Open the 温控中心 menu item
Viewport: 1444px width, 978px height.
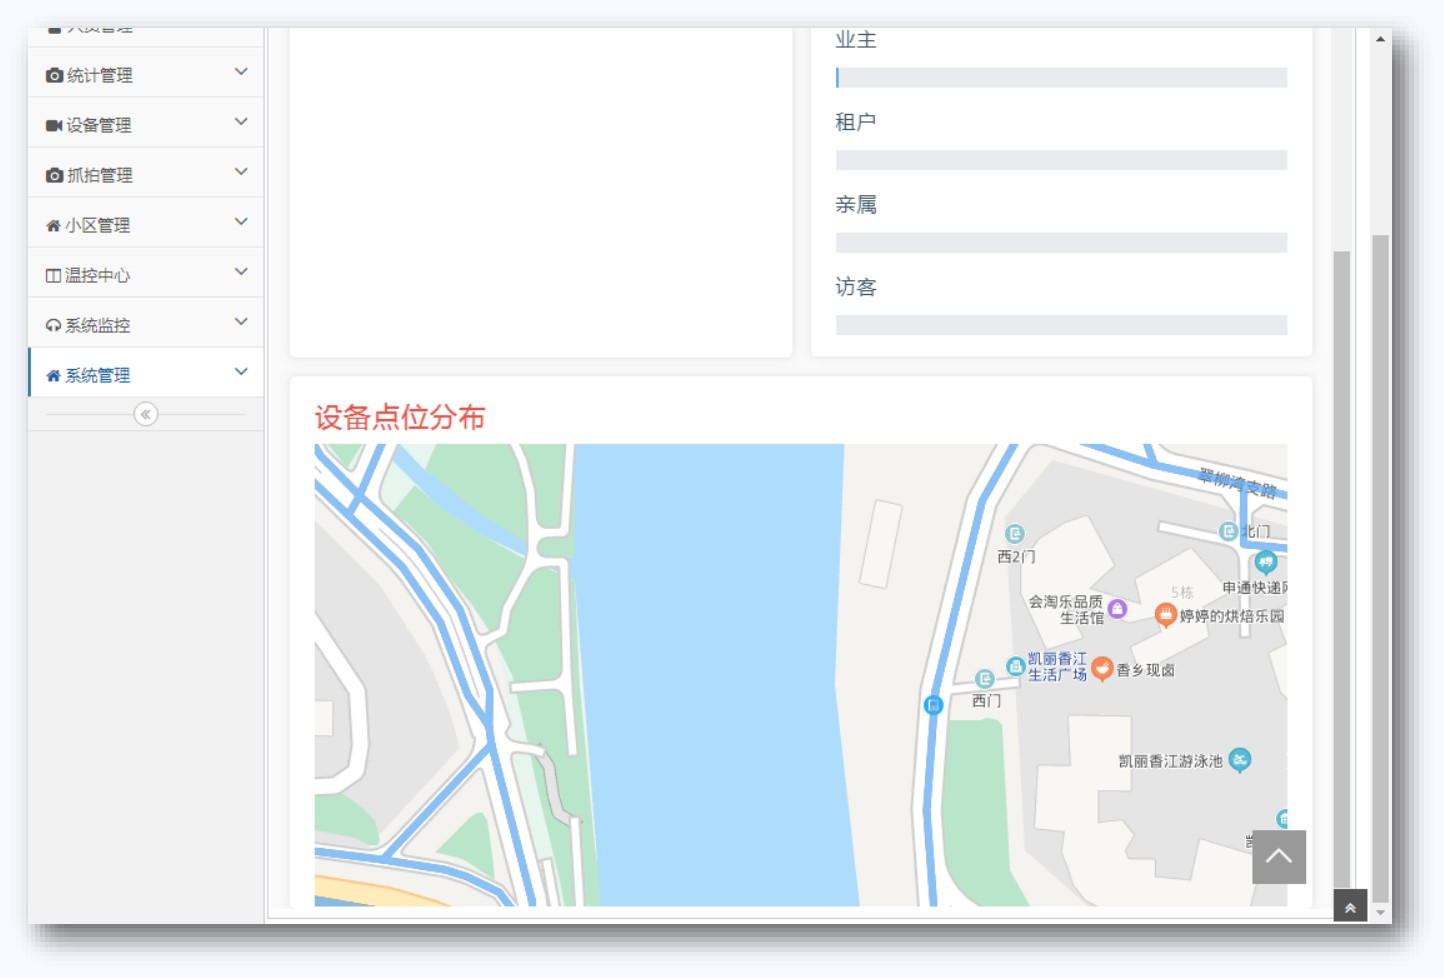pyautogui.click(x=98, y=275)
